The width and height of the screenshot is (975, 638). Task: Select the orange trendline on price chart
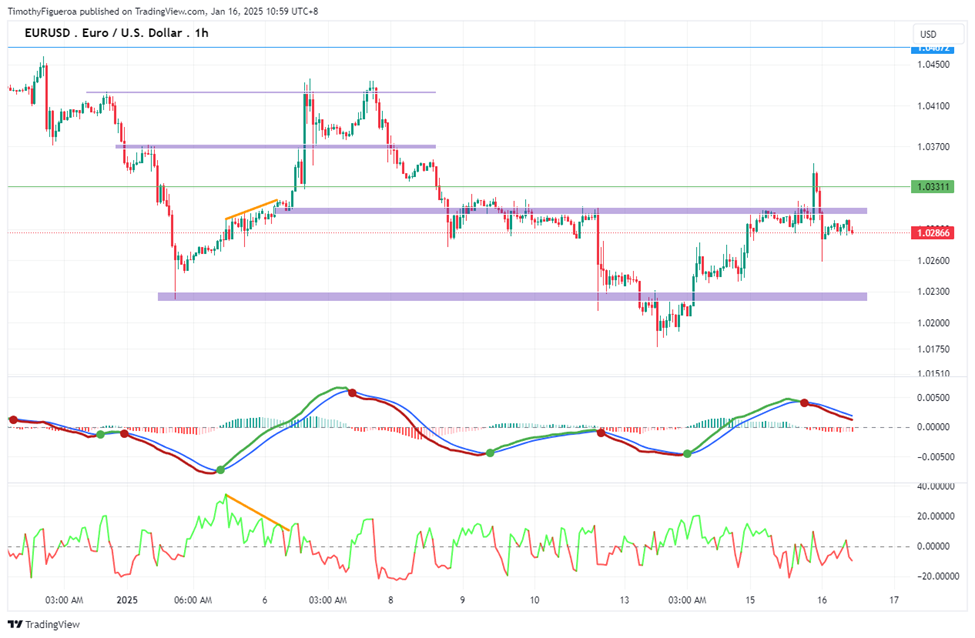coord(251,210)
